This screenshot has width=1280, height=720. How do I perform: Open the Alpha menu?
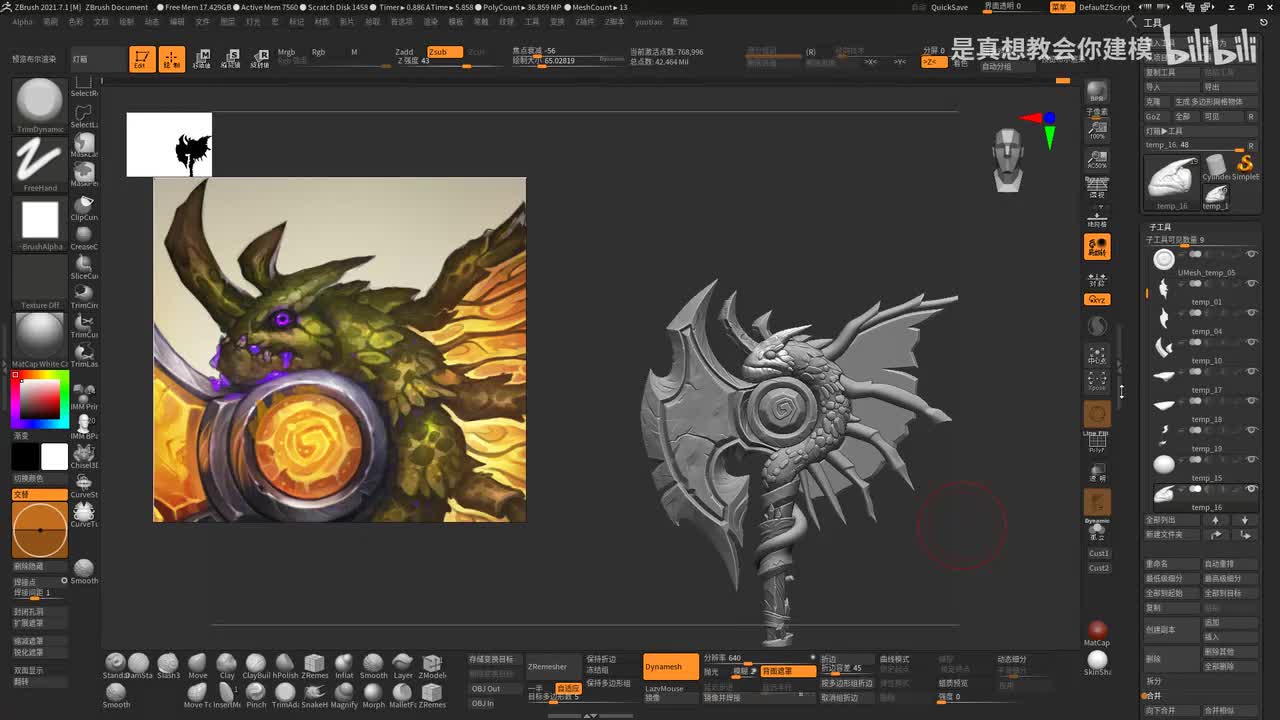[x=22, y=21]
